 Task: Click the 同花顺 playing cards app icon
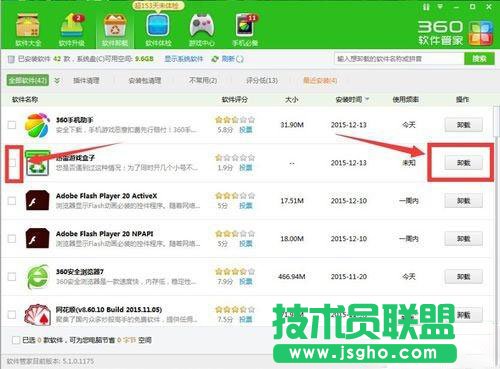click(x=37, y=314)
